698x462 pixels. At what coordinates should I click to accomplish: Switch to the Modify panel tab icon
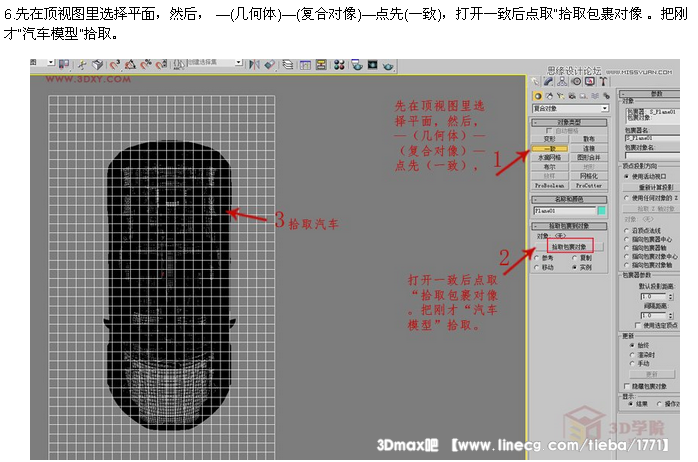point(549,81)
